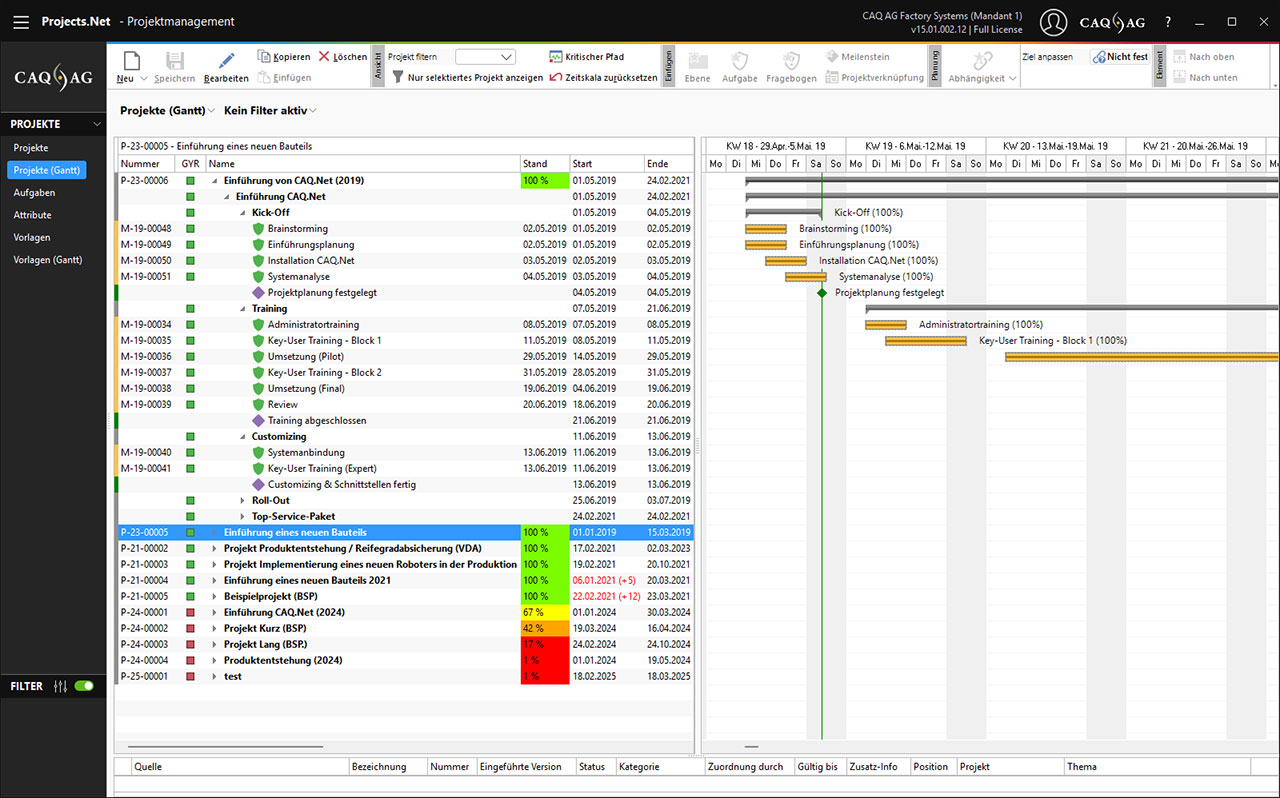Select the Key-User Training - Block 1 Gantt bar
This screenshot has height=798, width=1280.
(x=926, y=341)
